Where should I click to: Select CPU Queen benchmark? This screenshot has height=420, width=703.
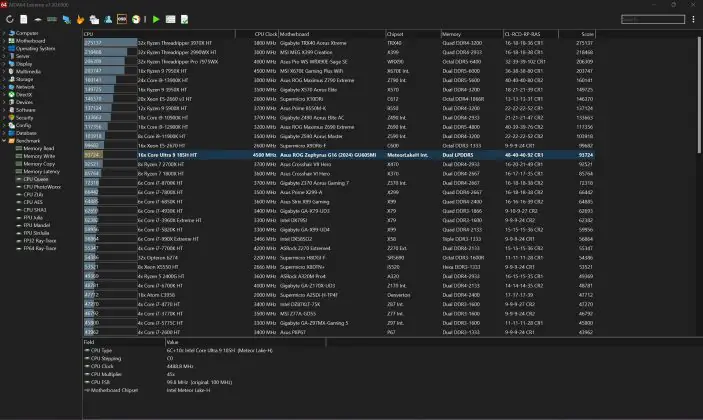[x=35, y=179]
